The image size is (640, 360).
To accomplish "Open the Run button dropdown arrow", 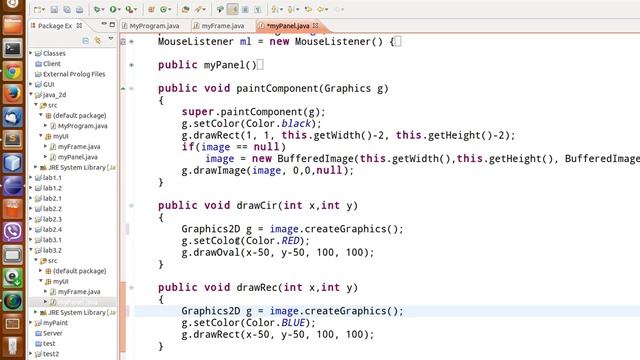I will [x=119, y=10].
